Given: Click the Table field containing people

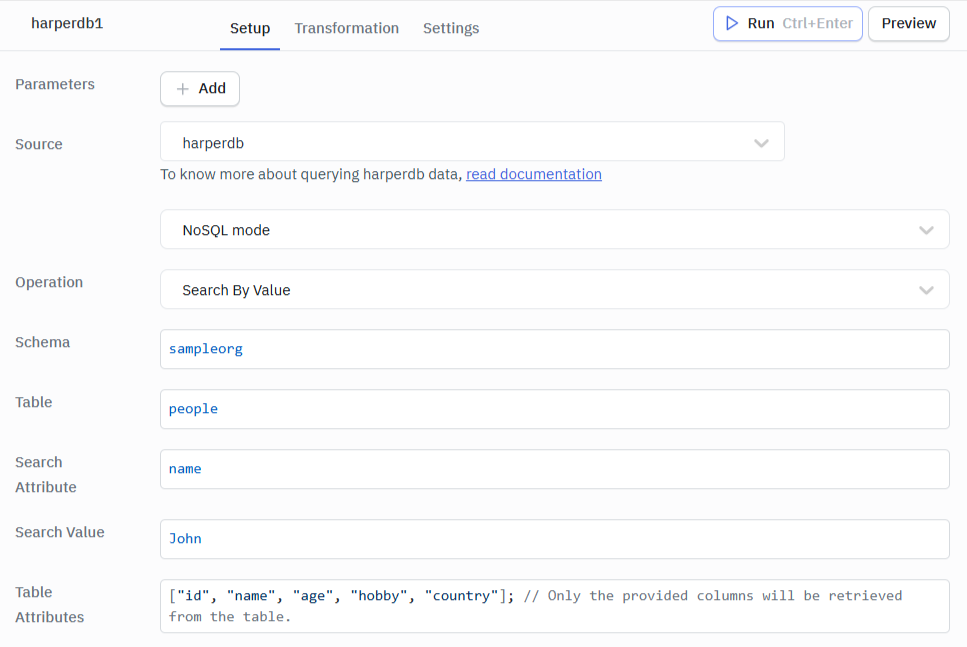Looking at the screenshot, I should 554,409.
